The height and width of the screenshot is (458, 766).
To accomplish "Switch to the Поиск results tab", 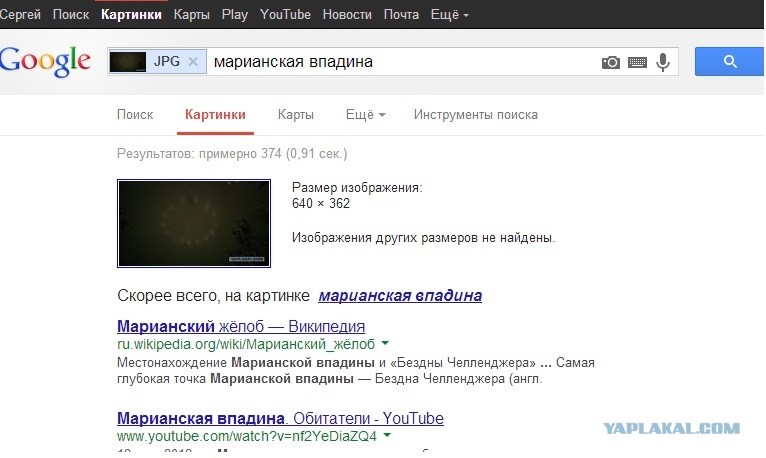I will click(135, 115).
